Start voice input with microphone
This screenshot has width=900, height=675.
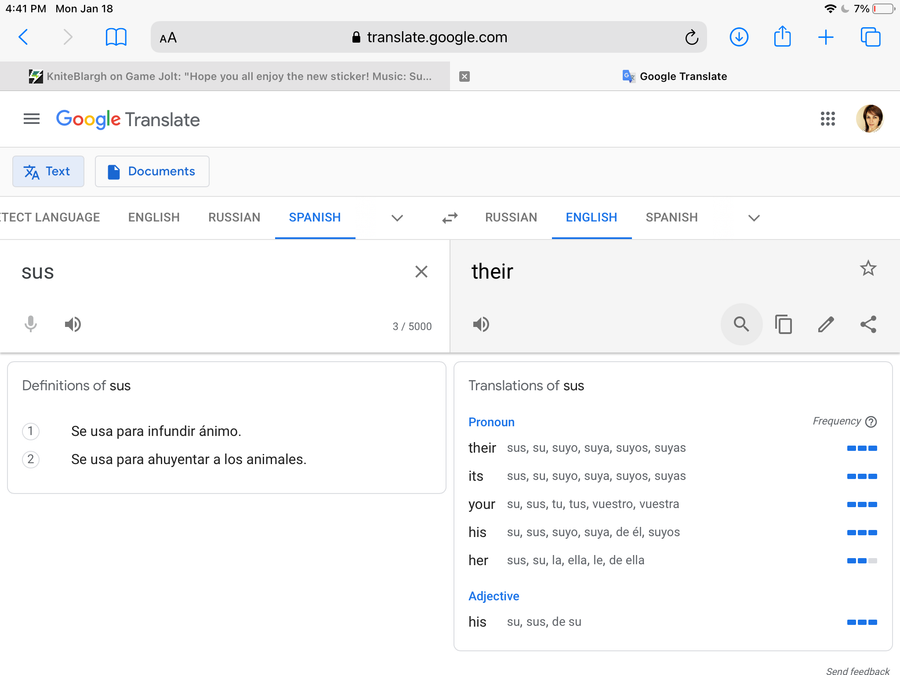point(31,324)
